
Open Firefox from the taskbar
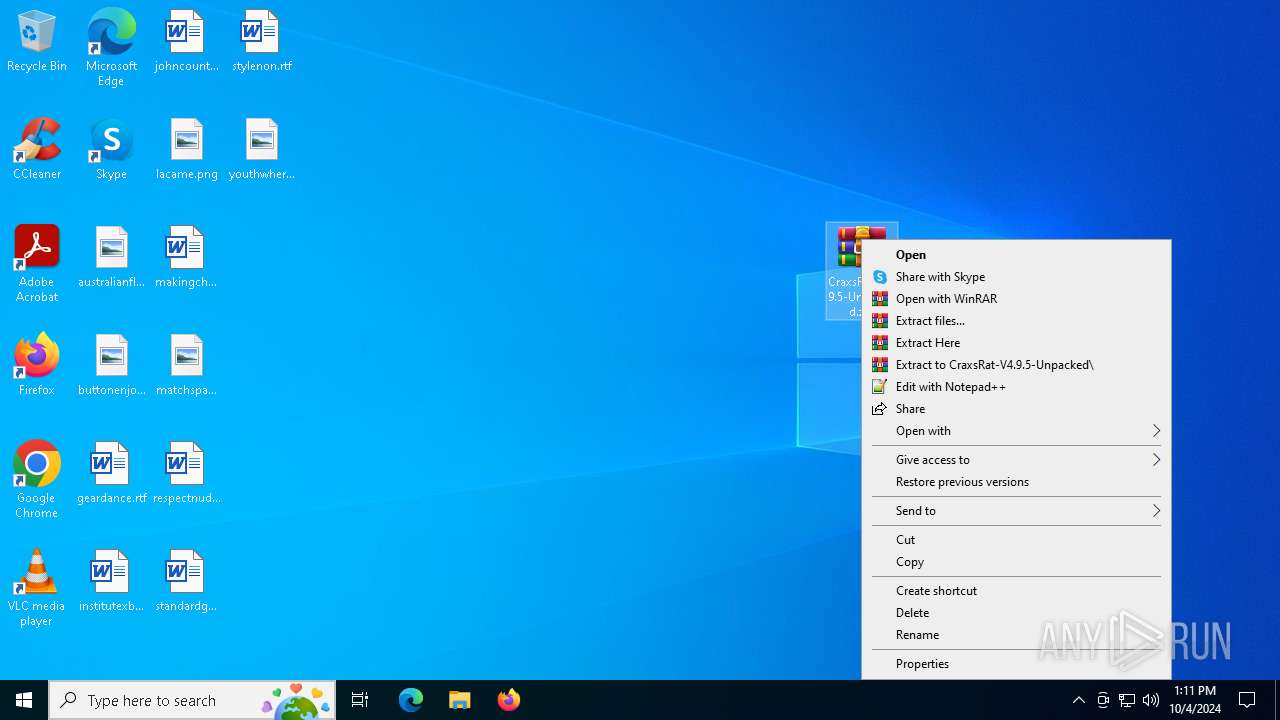tap(508, 700)
